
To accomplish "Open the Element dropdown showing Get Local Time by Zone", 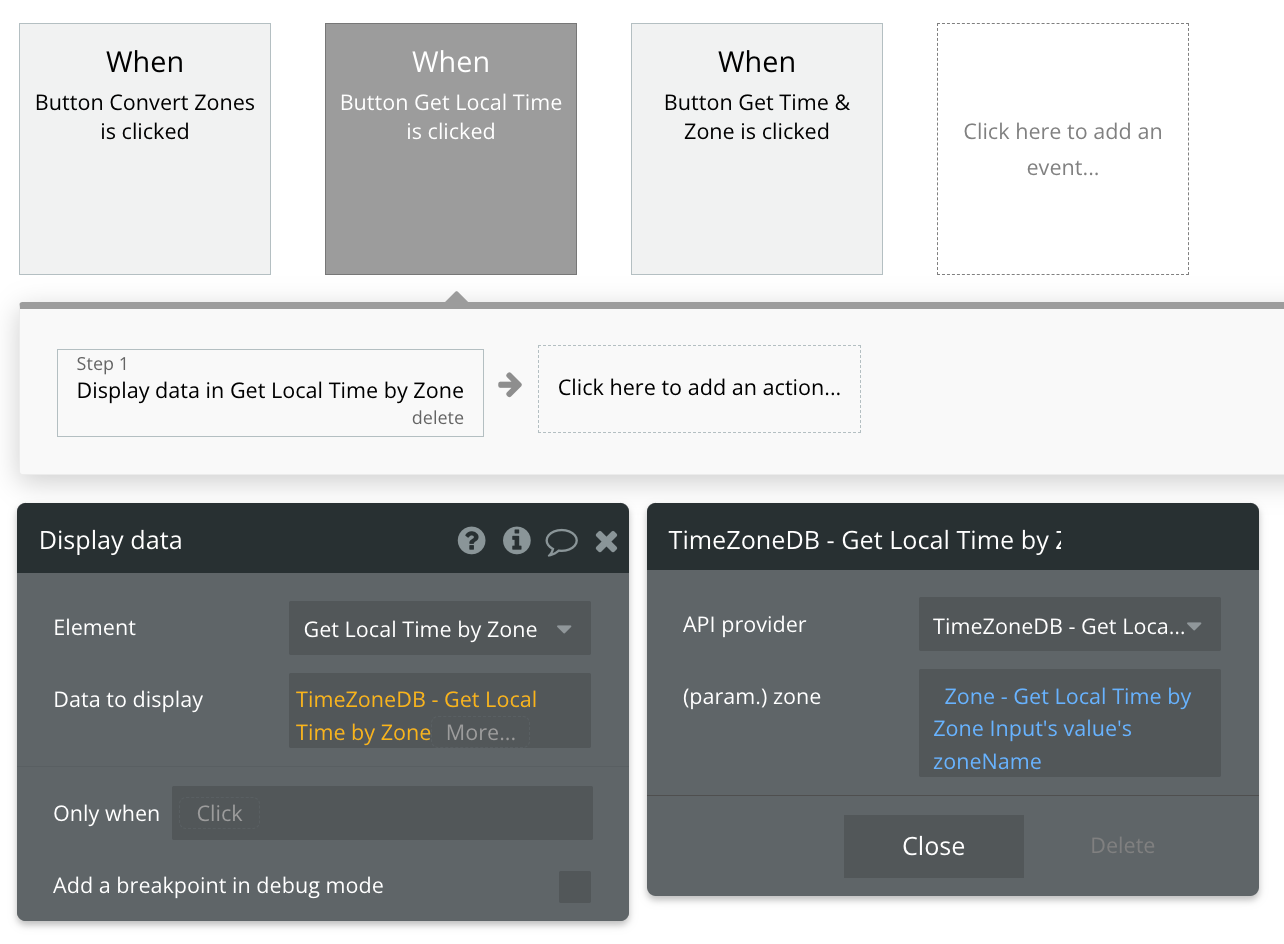I will (440, 628).
